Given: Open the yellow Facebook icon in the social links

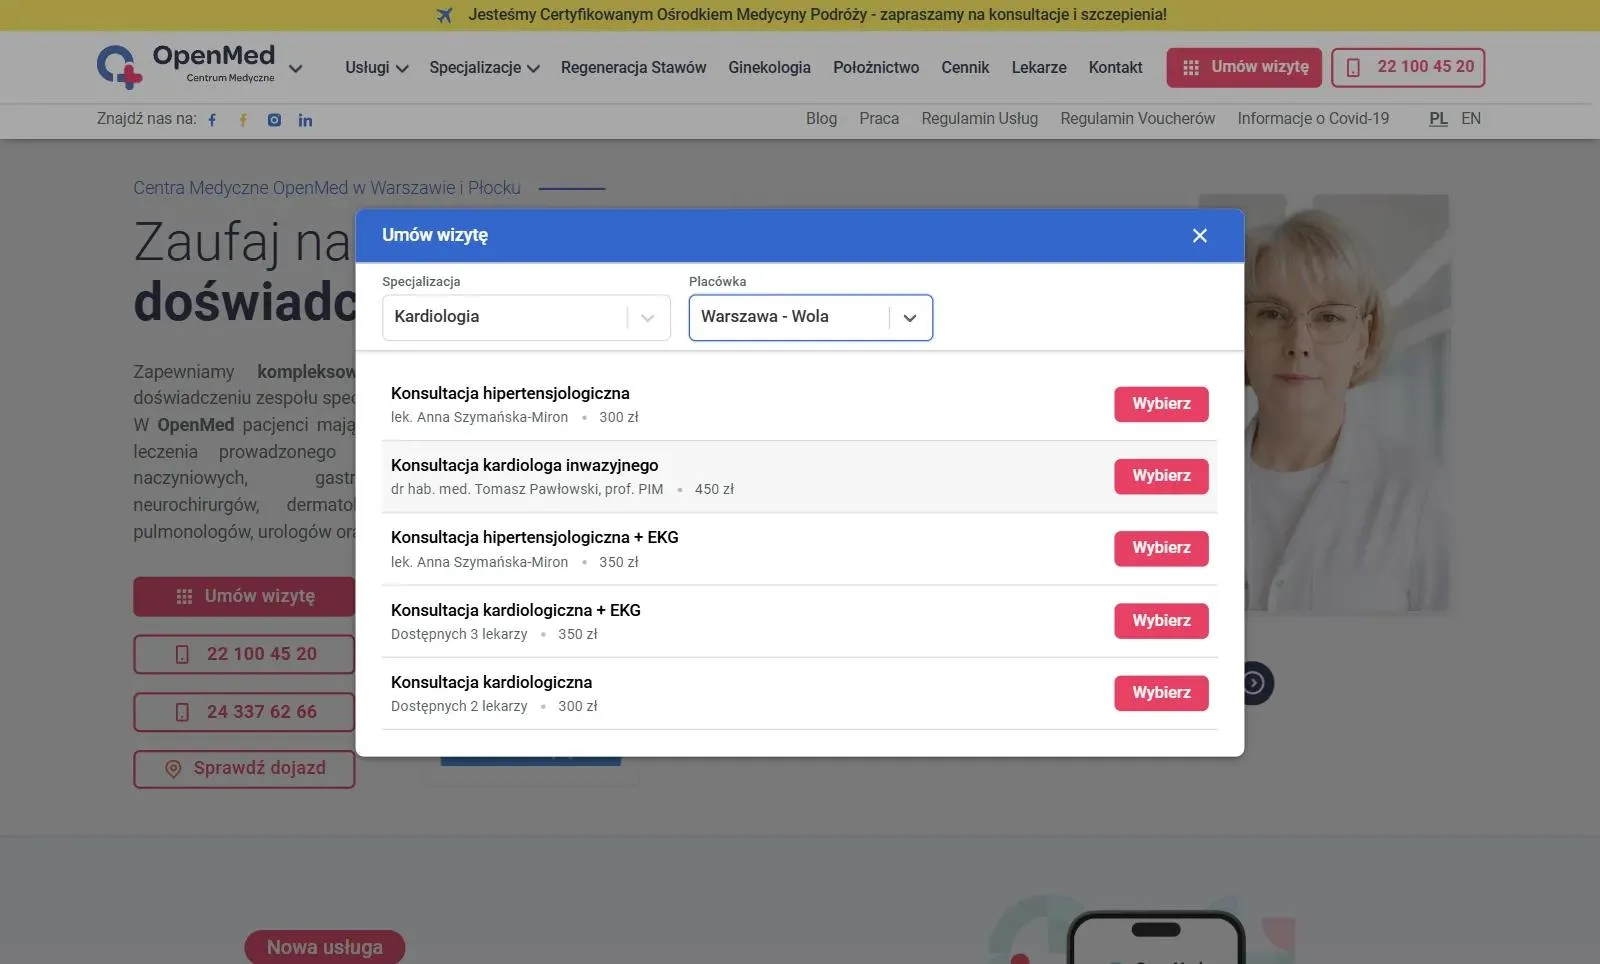Looking at the screenshot, I should [243, 120].
